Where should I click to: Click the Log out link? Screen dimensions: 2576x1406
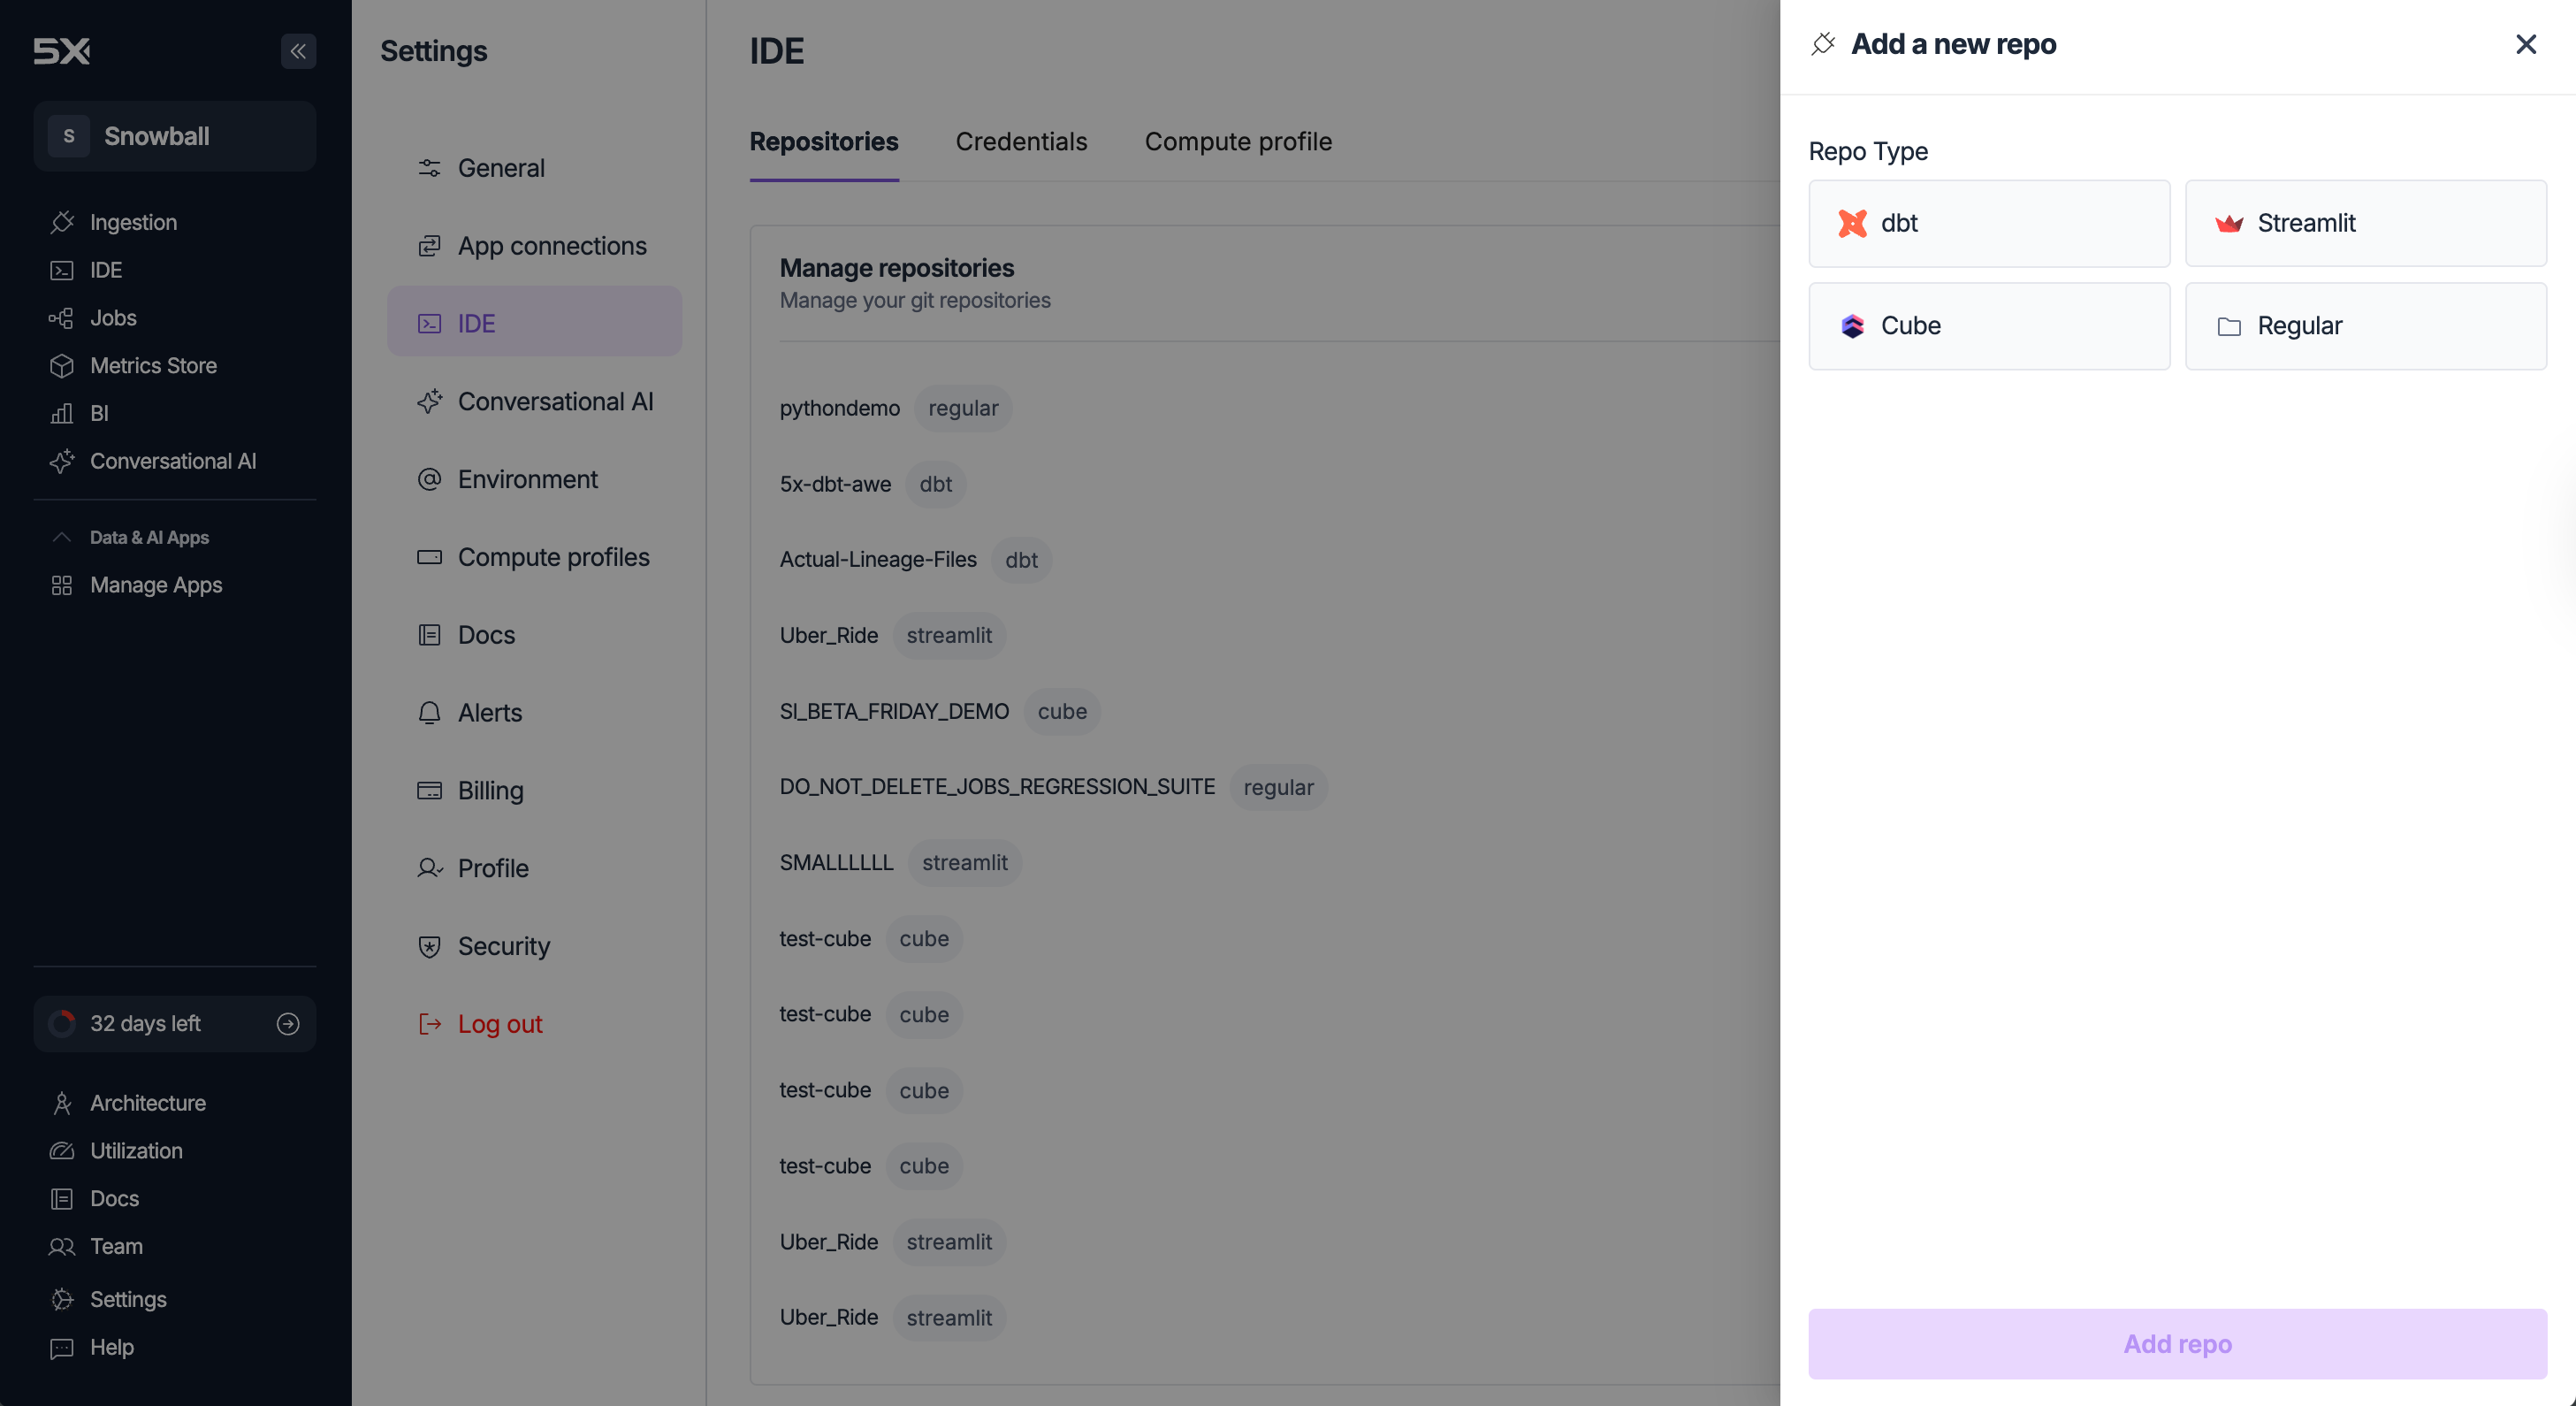click(499, 1024)
